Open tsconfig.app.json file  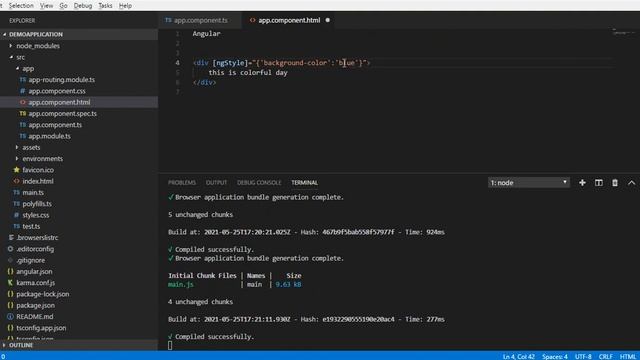[79, 328]
